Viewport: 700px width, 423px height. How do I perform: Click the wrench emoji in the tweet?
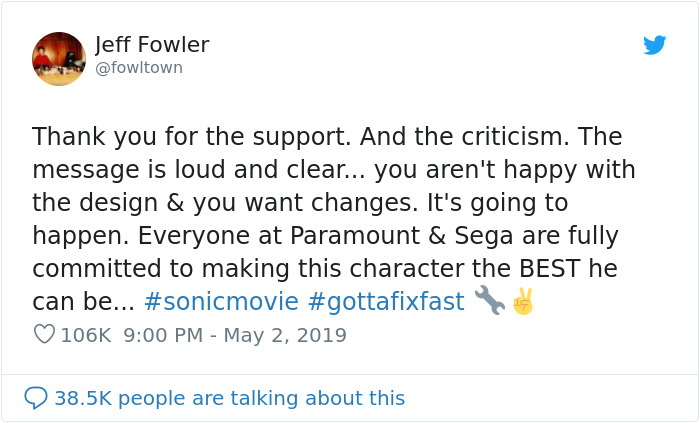489,300
